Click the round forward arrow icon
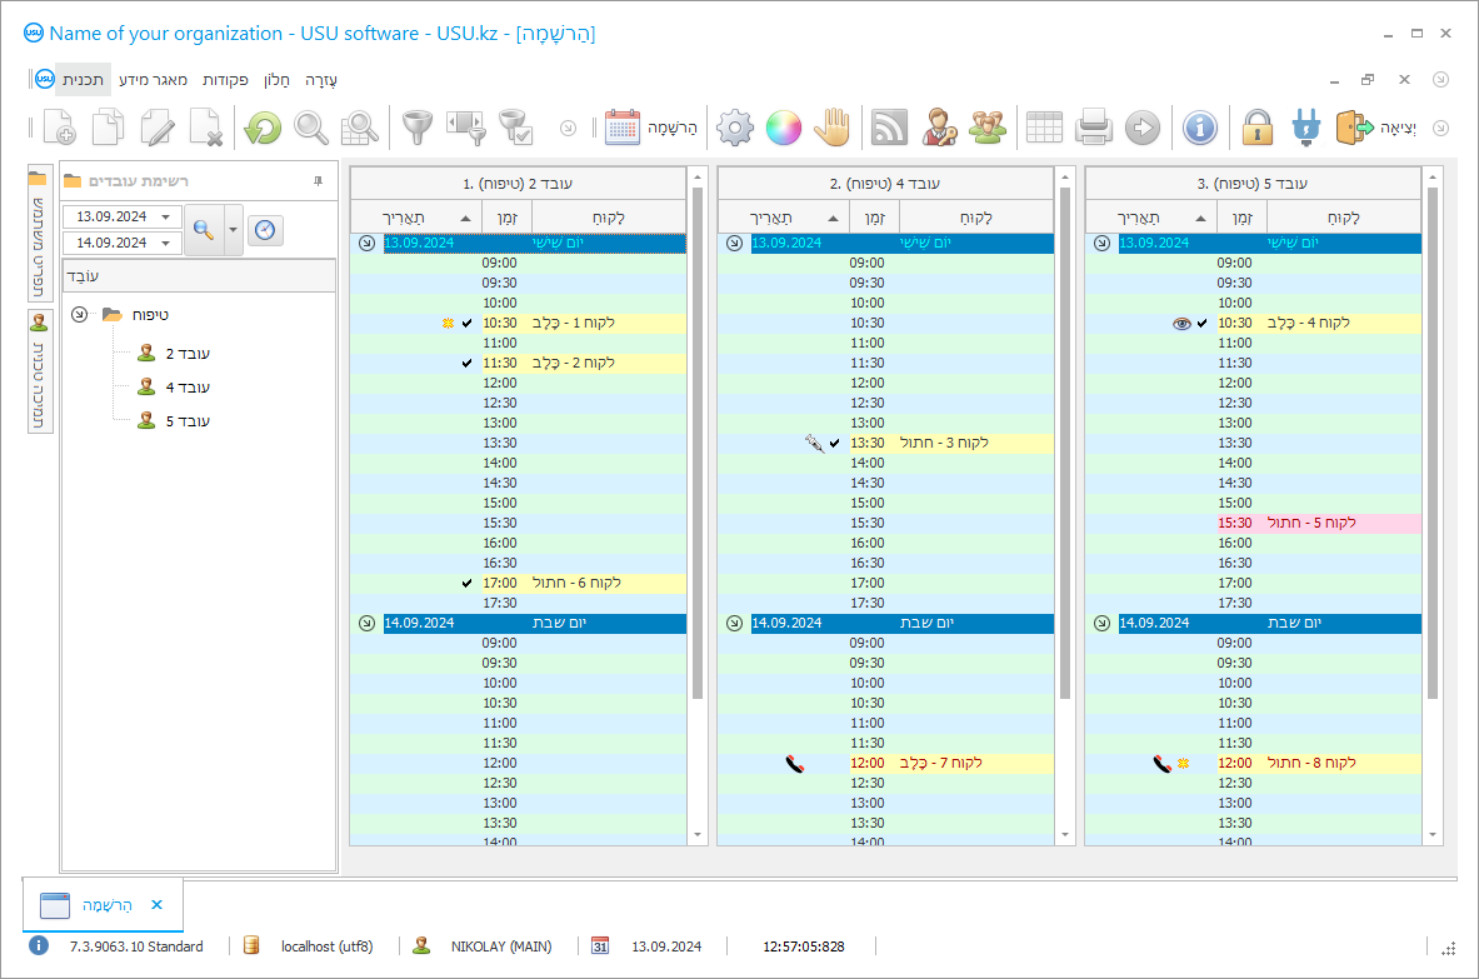1479x979 pixels. click(1142, 128)
